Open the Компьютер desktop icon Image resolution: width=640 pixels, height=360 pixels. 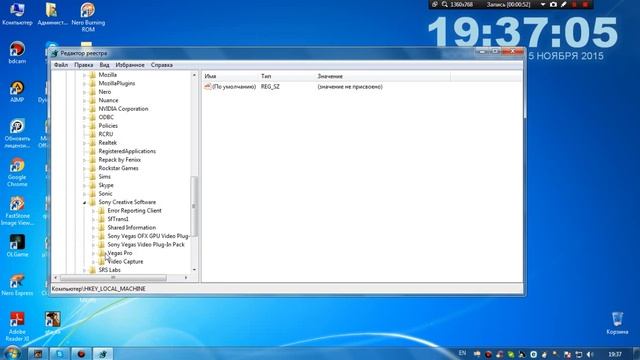coord(17,13)
